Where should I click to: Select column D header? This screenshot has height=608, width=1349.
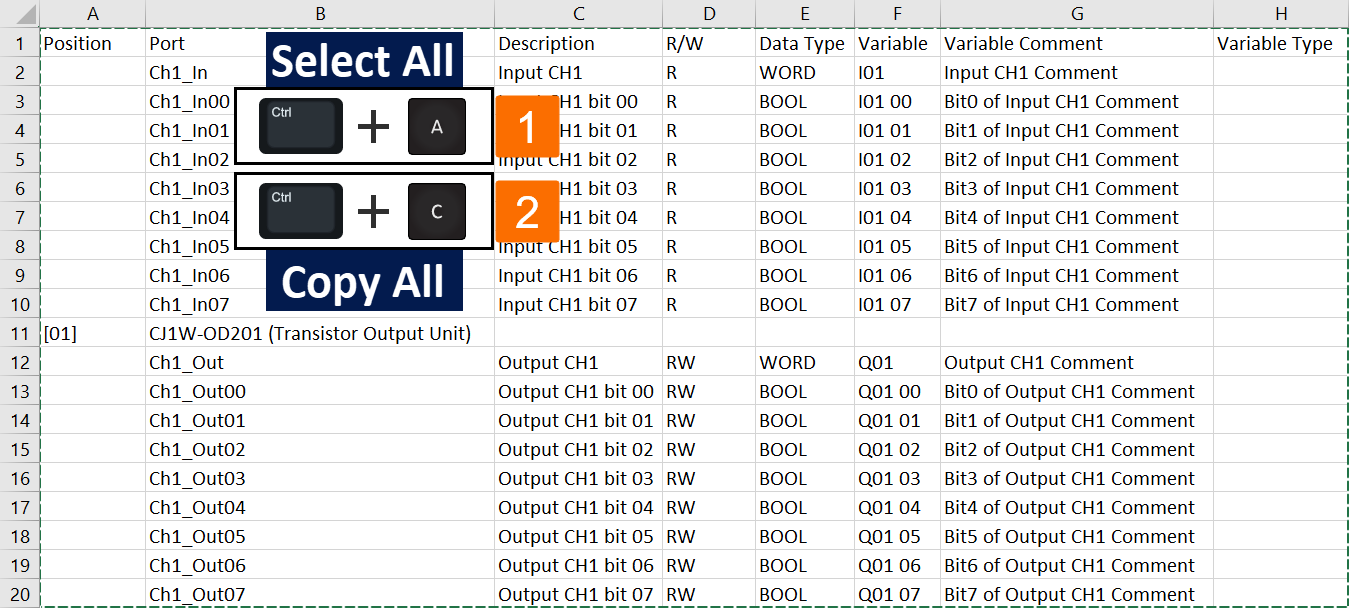click(709, 13)
